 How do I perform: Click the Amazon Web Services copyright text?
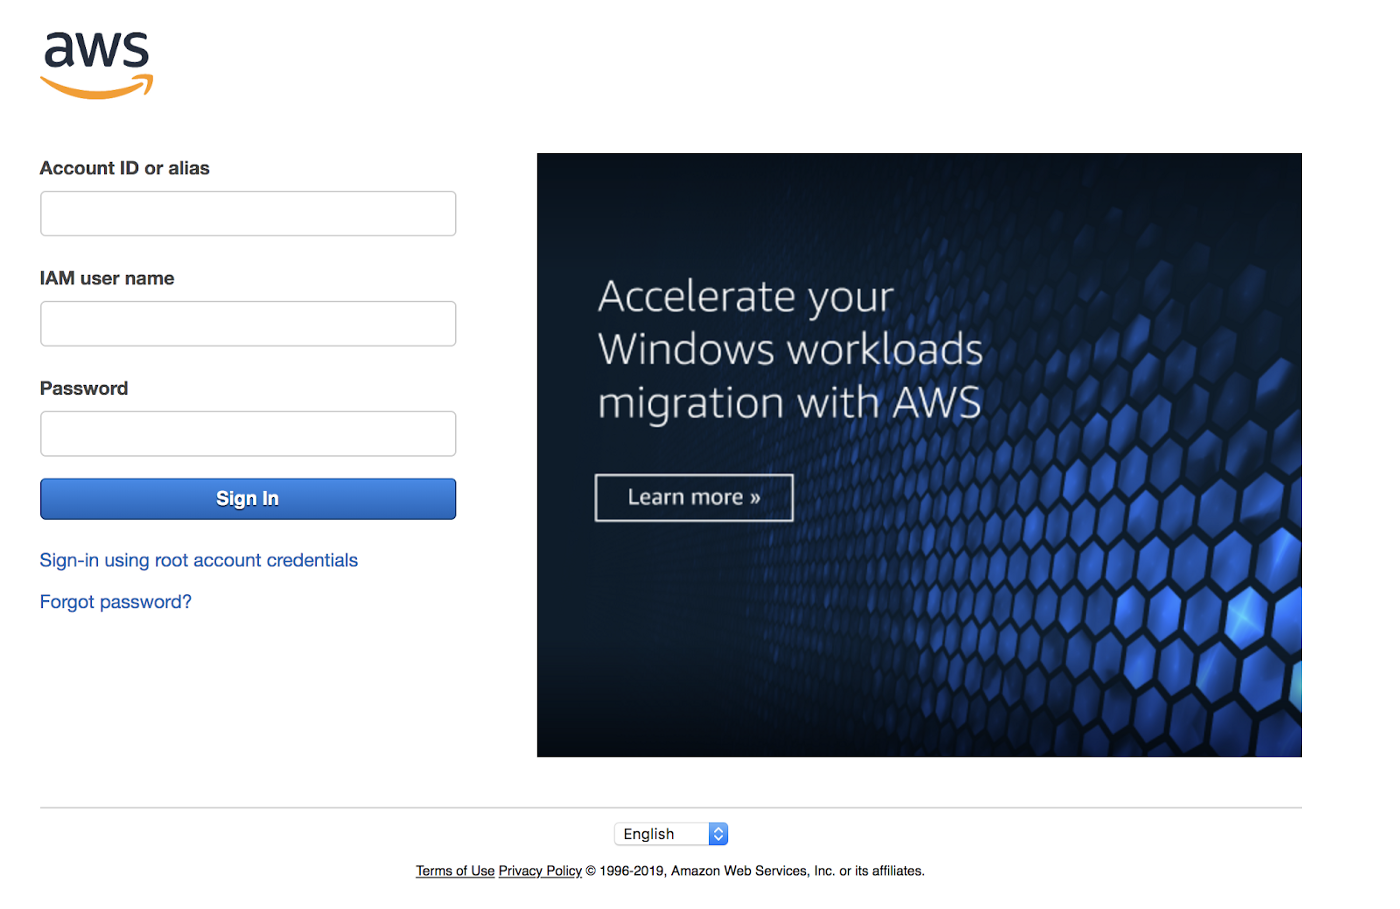[755, 871]
